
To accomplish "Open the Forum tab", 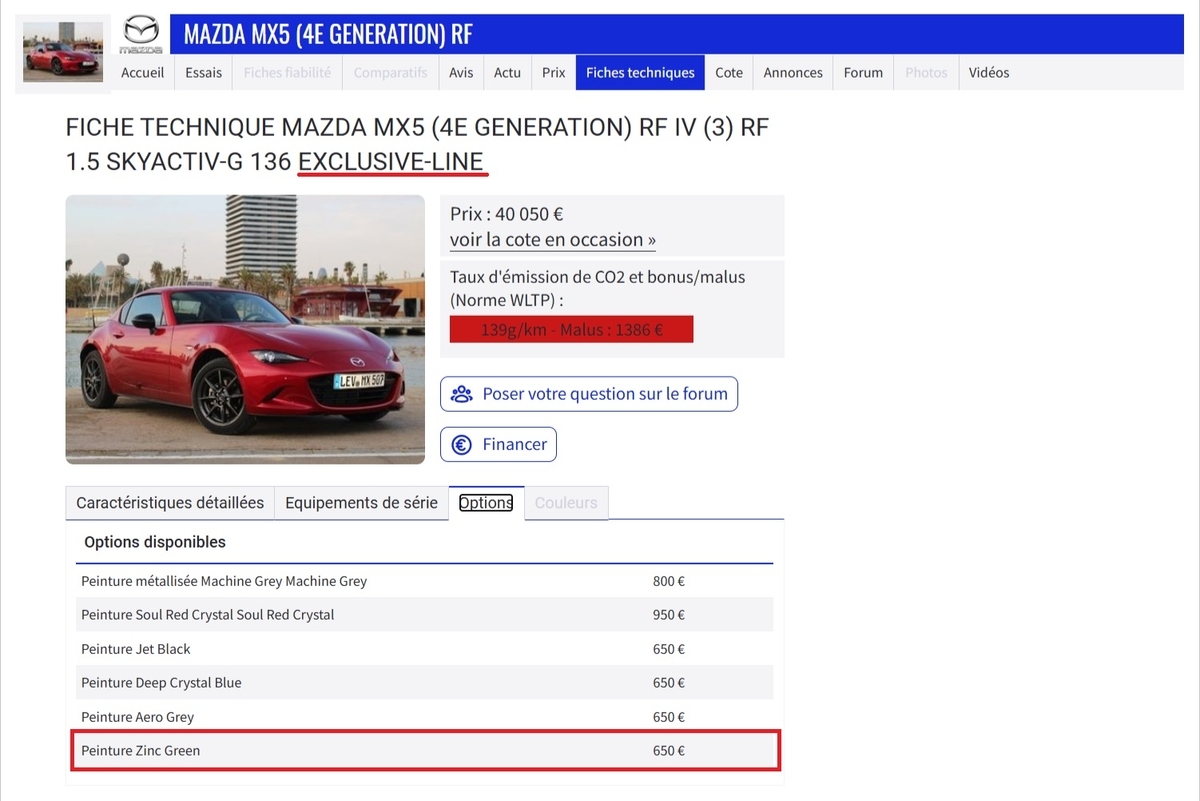I will 863,73.
